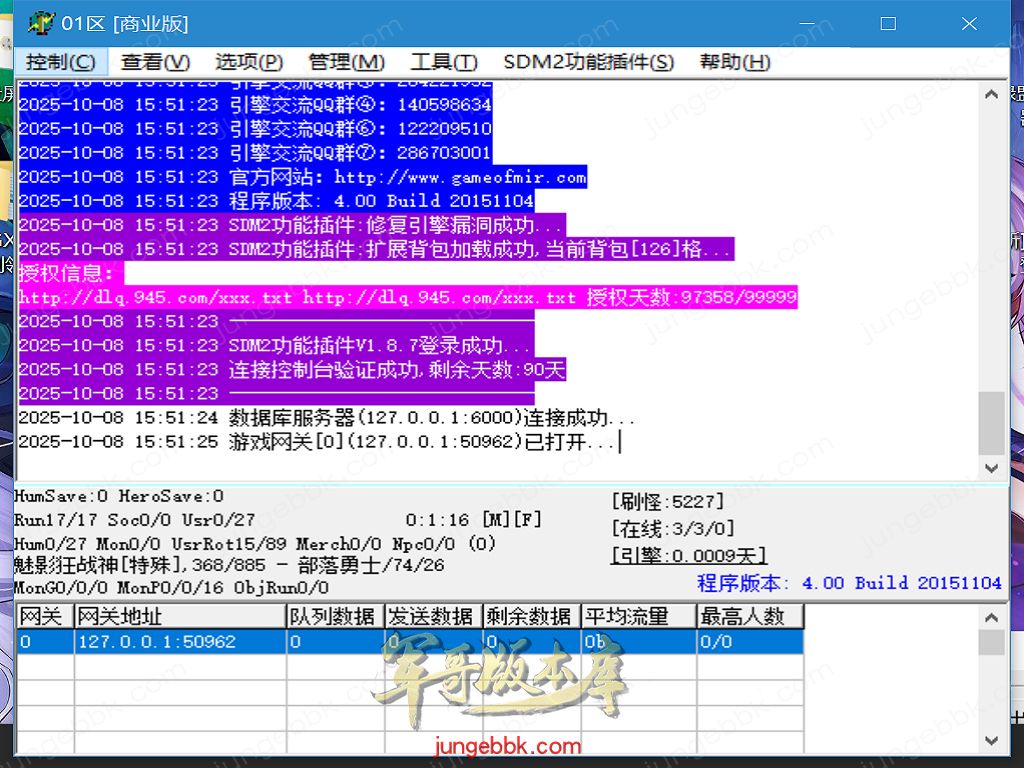Maximize the 01区 server window
This screenshot has height=768, width=1024.
(888, 23)
